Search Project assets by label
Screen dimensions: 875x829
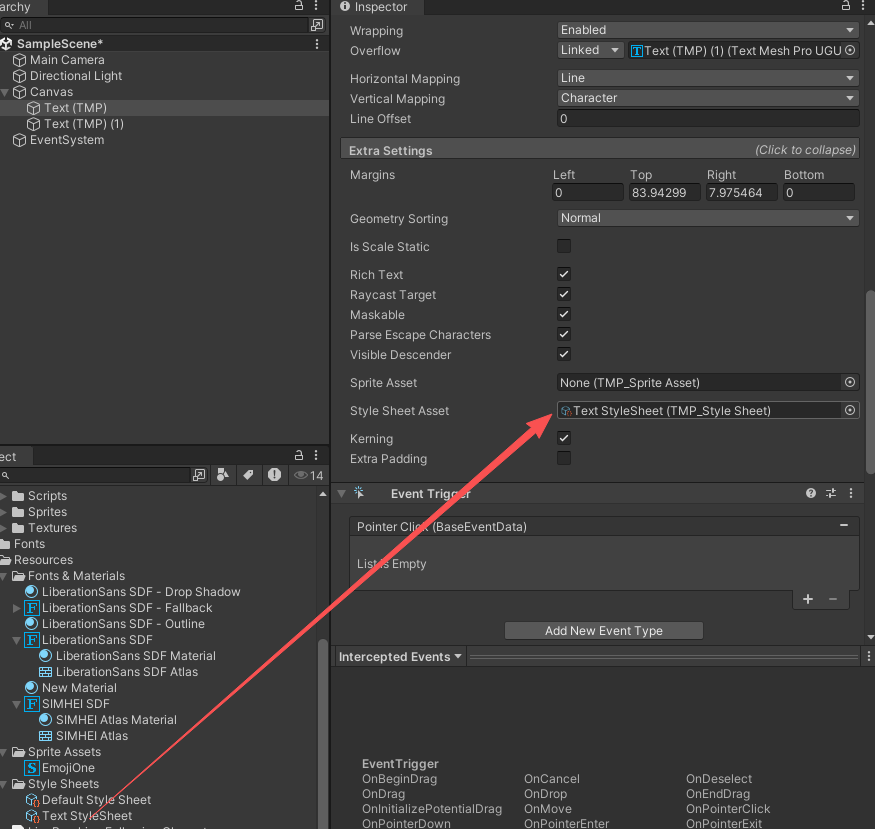point(248,475)
